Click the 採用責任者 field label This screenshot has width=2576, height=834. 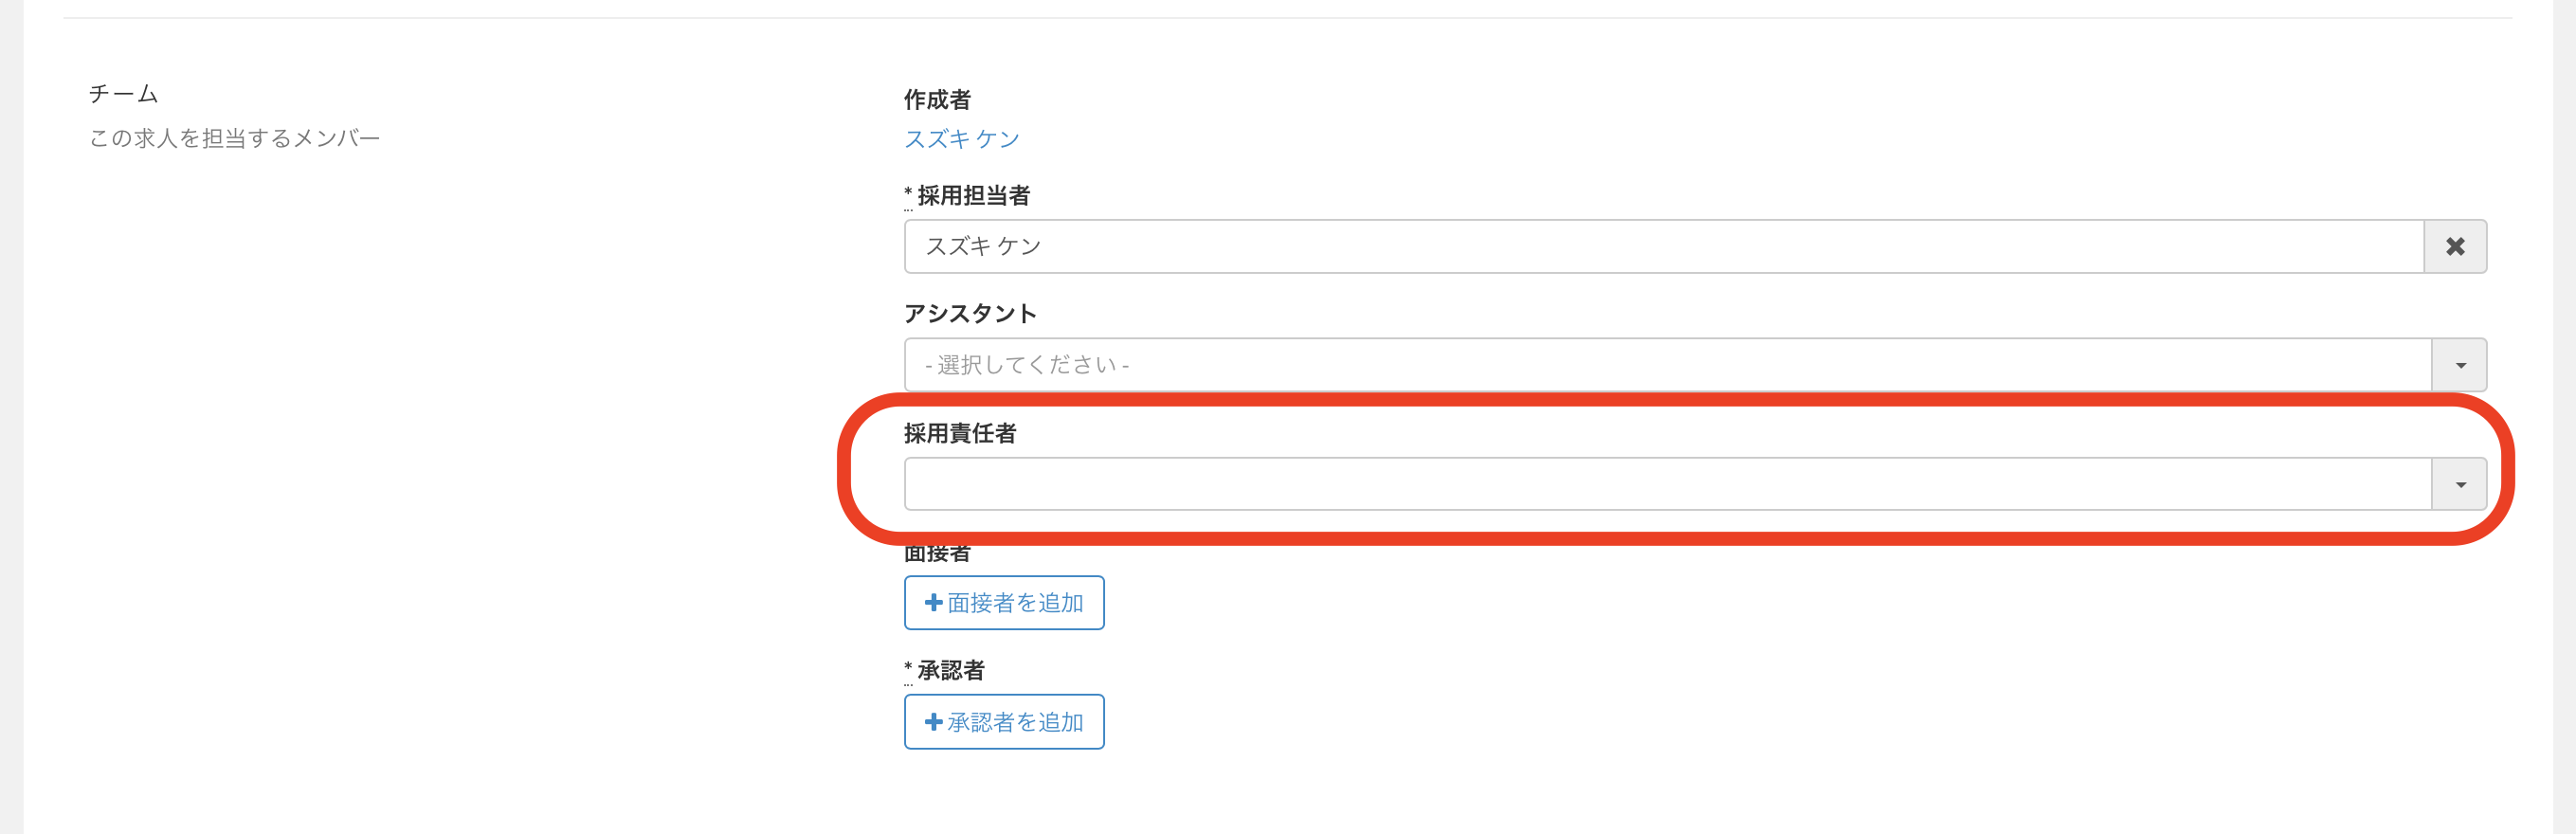[x=959, y=433]
